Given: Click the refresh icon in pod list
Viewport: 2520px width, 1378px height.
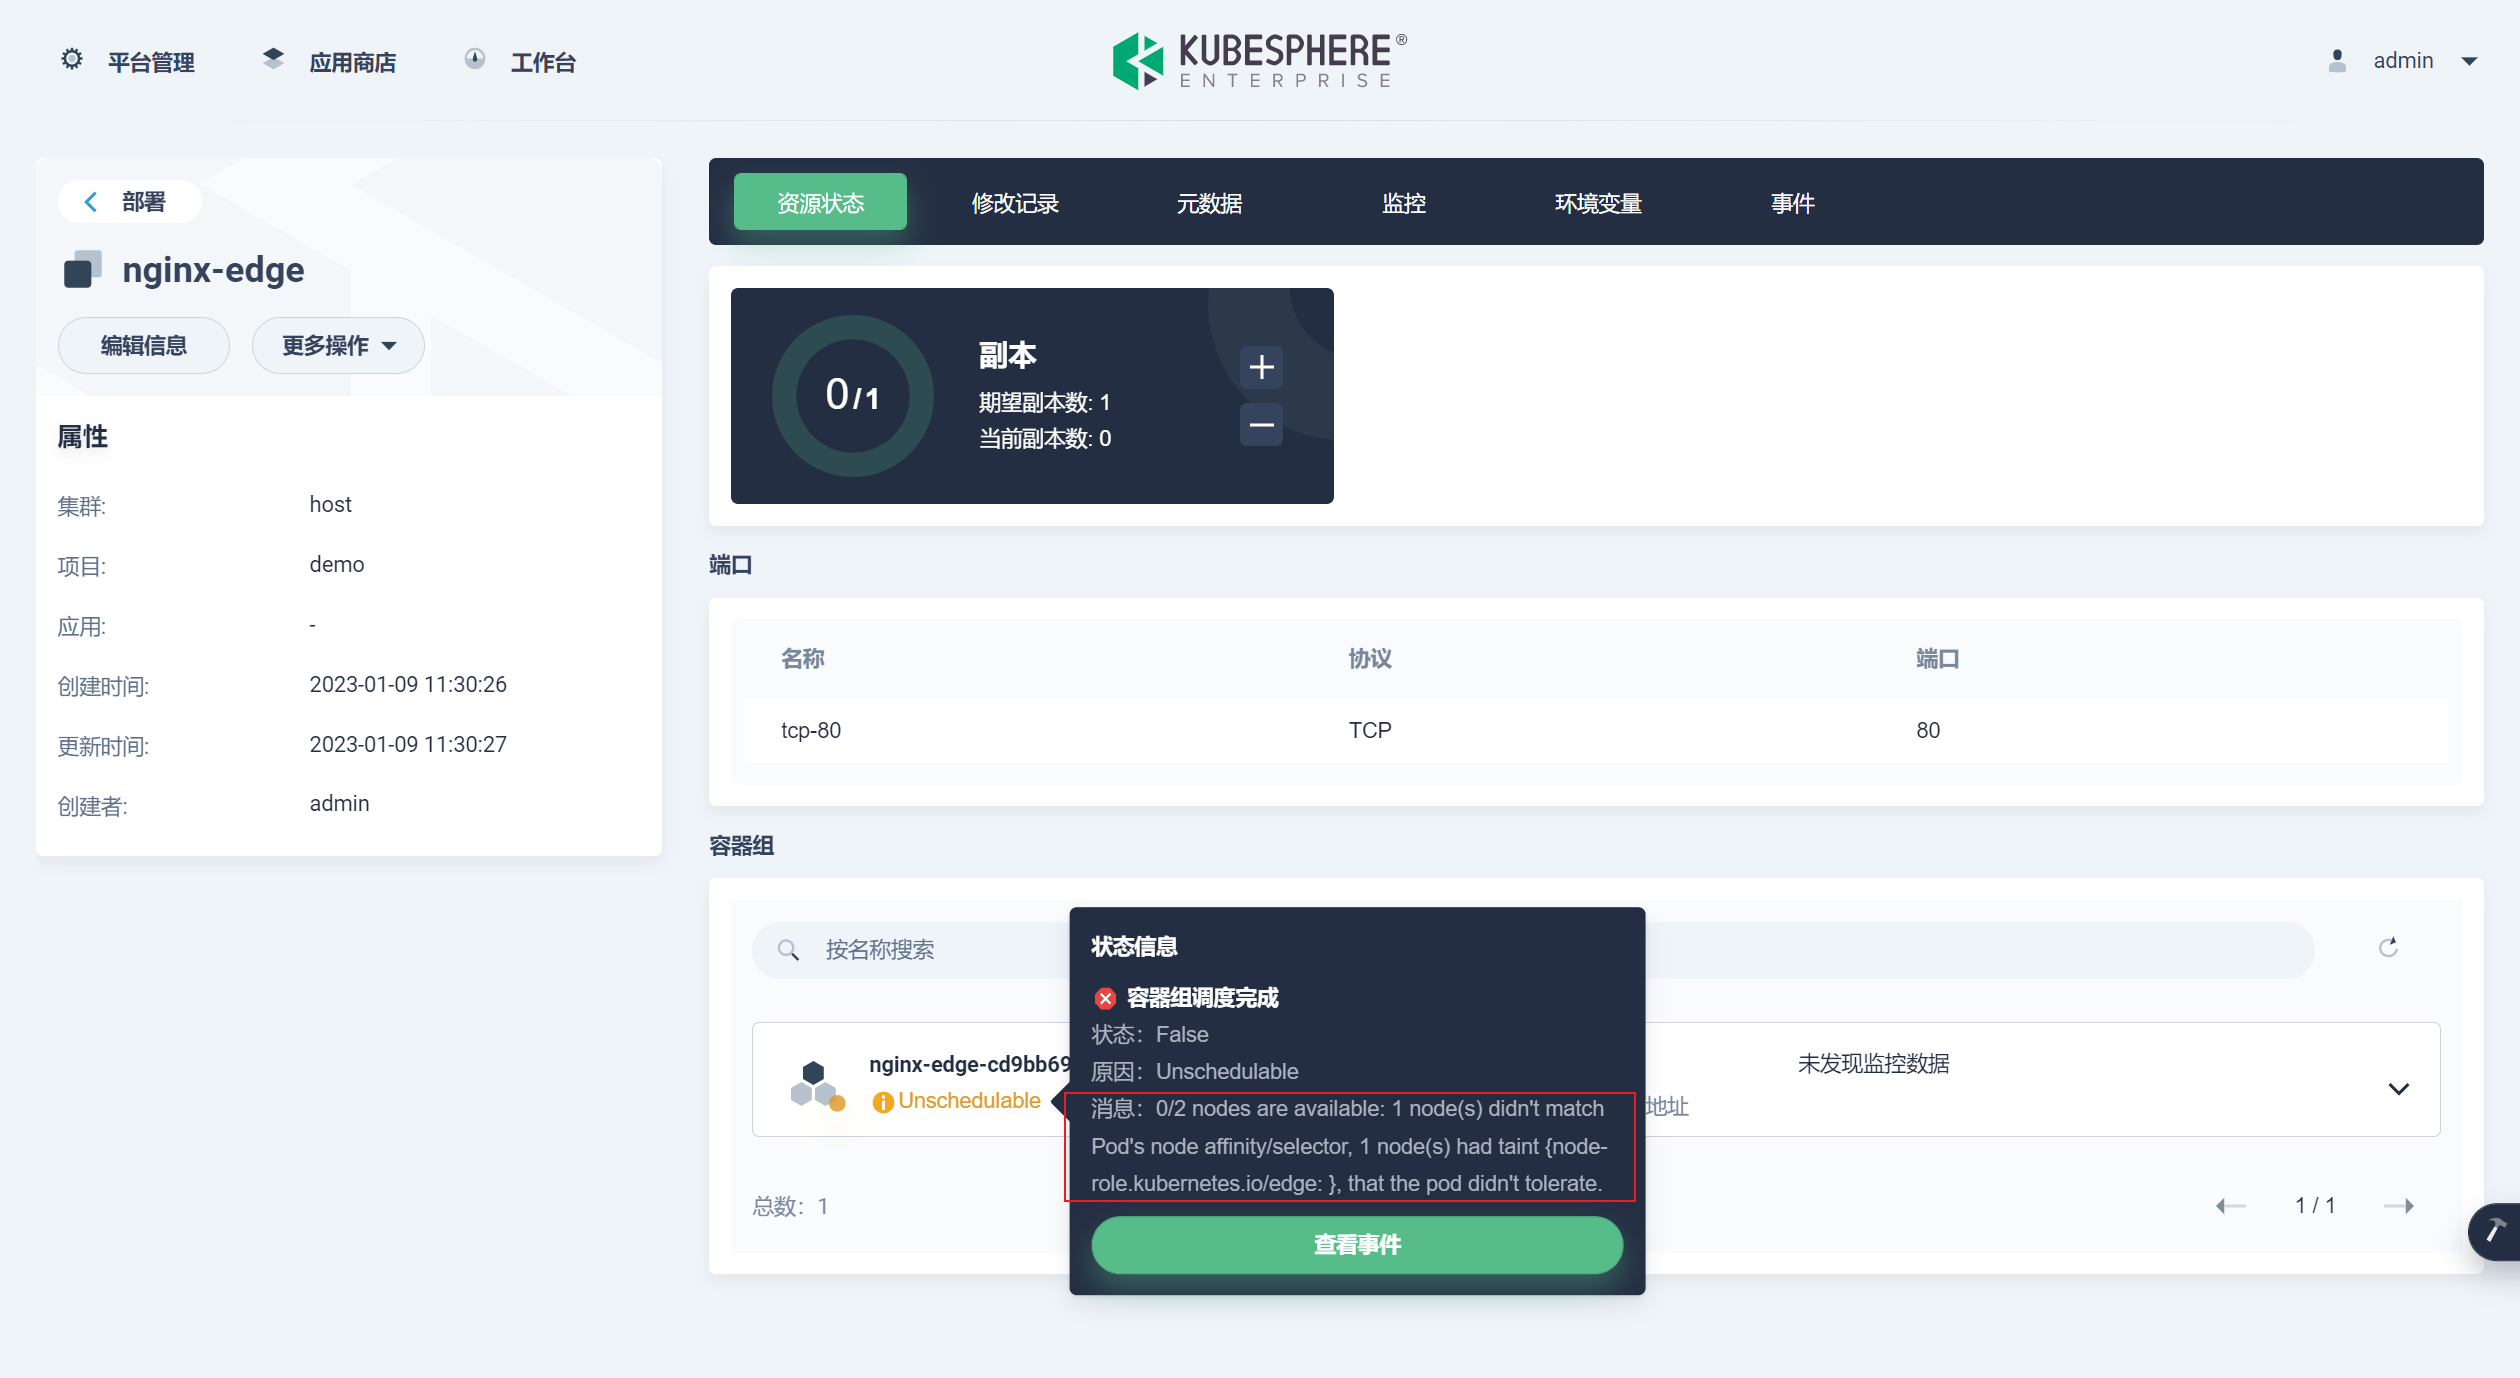Looking at the screenshot, I should pos(2388,948).
